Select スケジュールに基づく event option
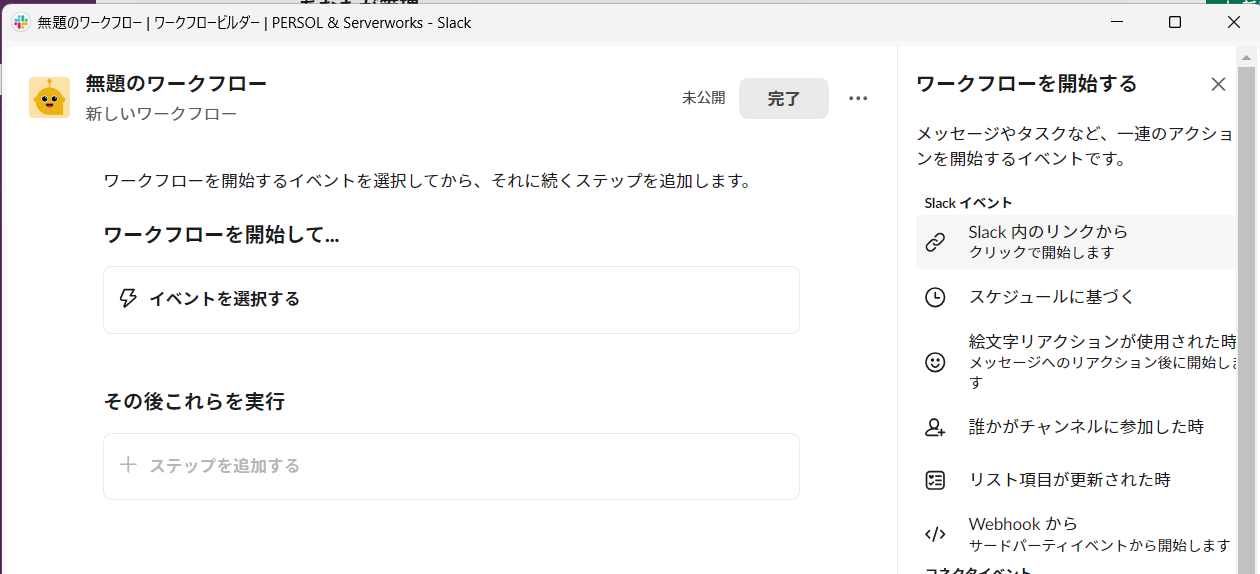1260x574 pixels. (1076, 297)
